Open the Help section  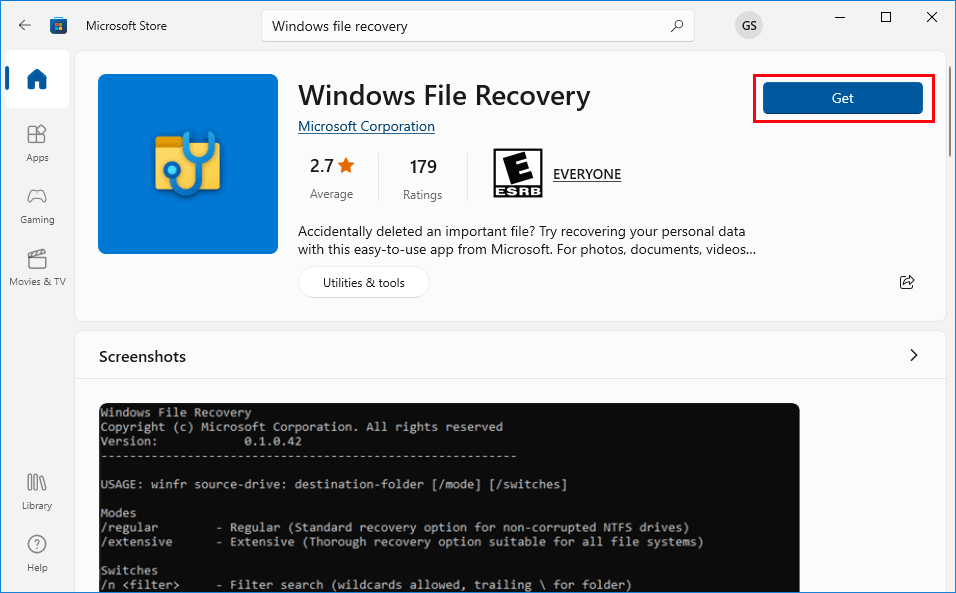pyautogui.click(x=37, y=553)
